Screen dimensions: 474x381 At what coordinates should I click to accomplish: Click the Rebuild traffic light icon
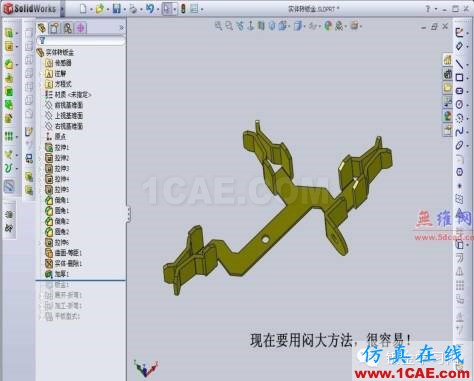point(183,9)
